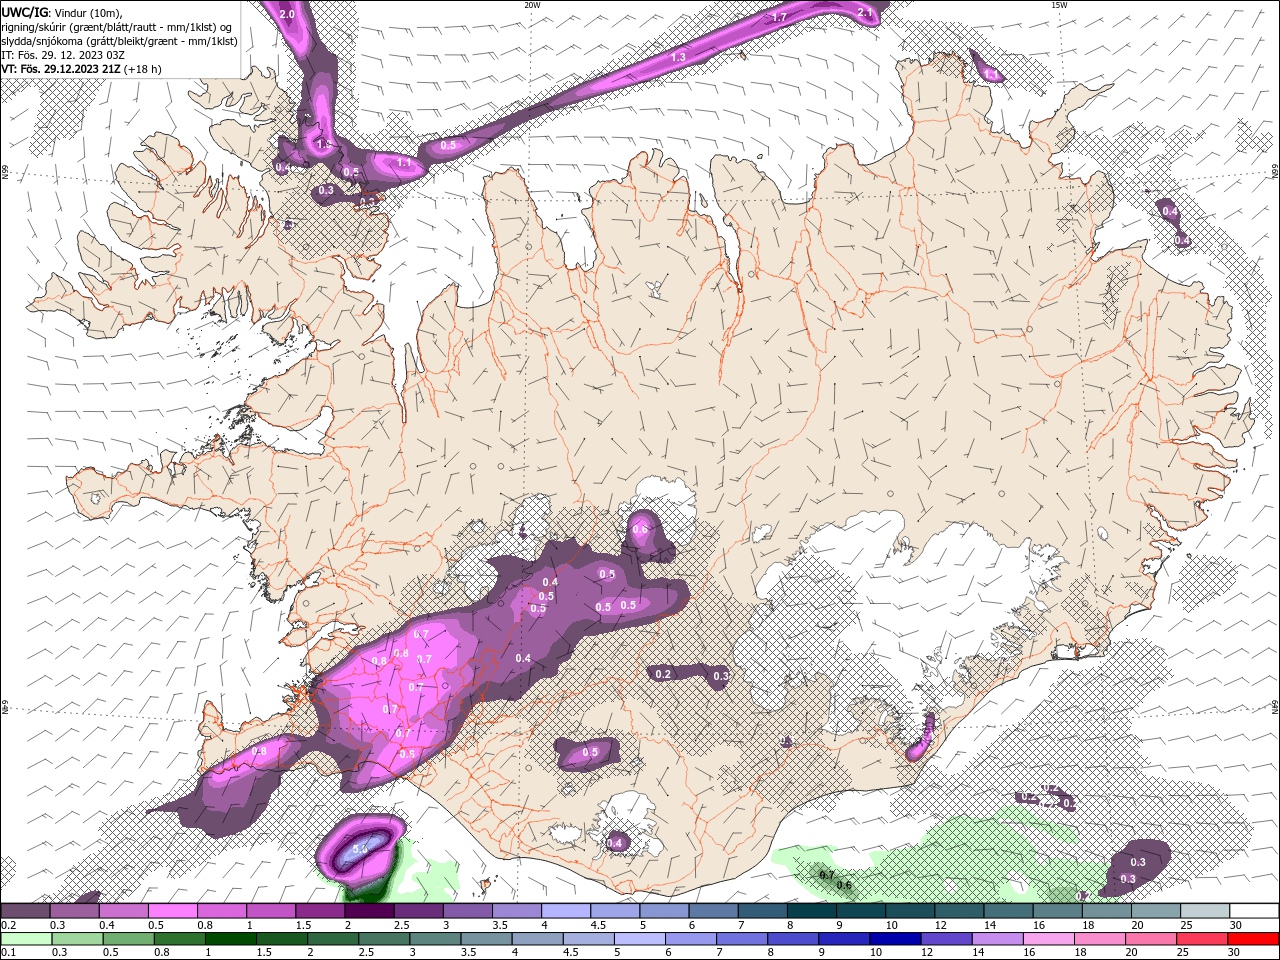Select the dark teal swatch above 8 on upper scale
Viewport: 1280px width, 960px height.
click(811, 910)
